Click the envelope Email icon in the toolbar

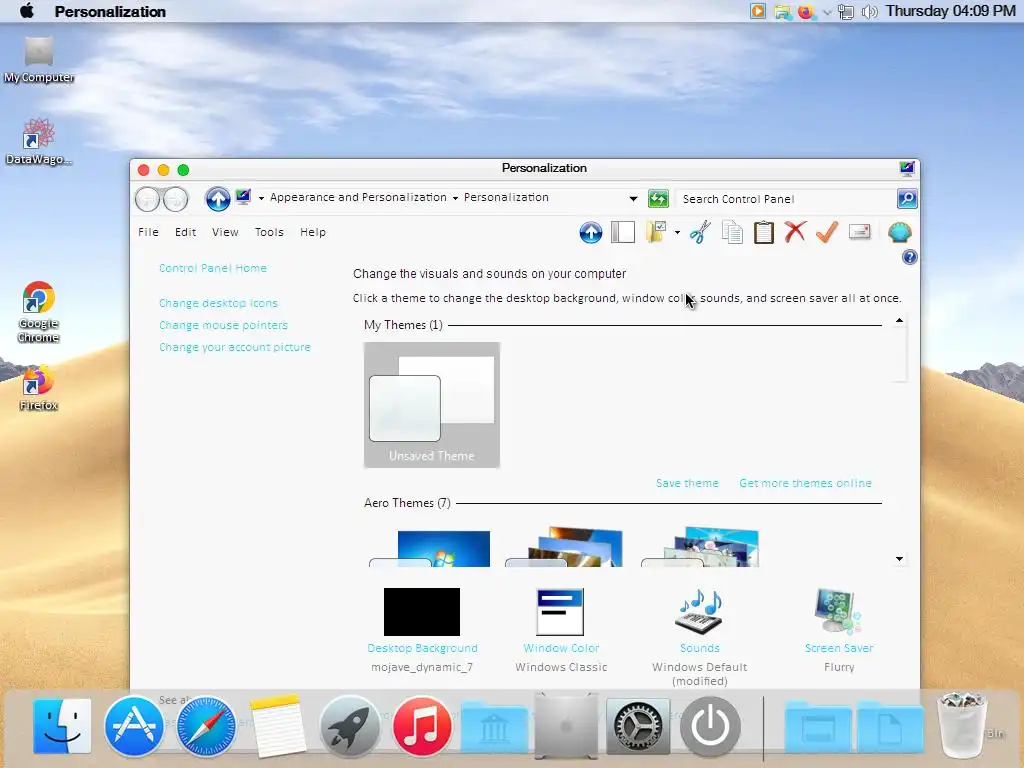click(859, 232)
